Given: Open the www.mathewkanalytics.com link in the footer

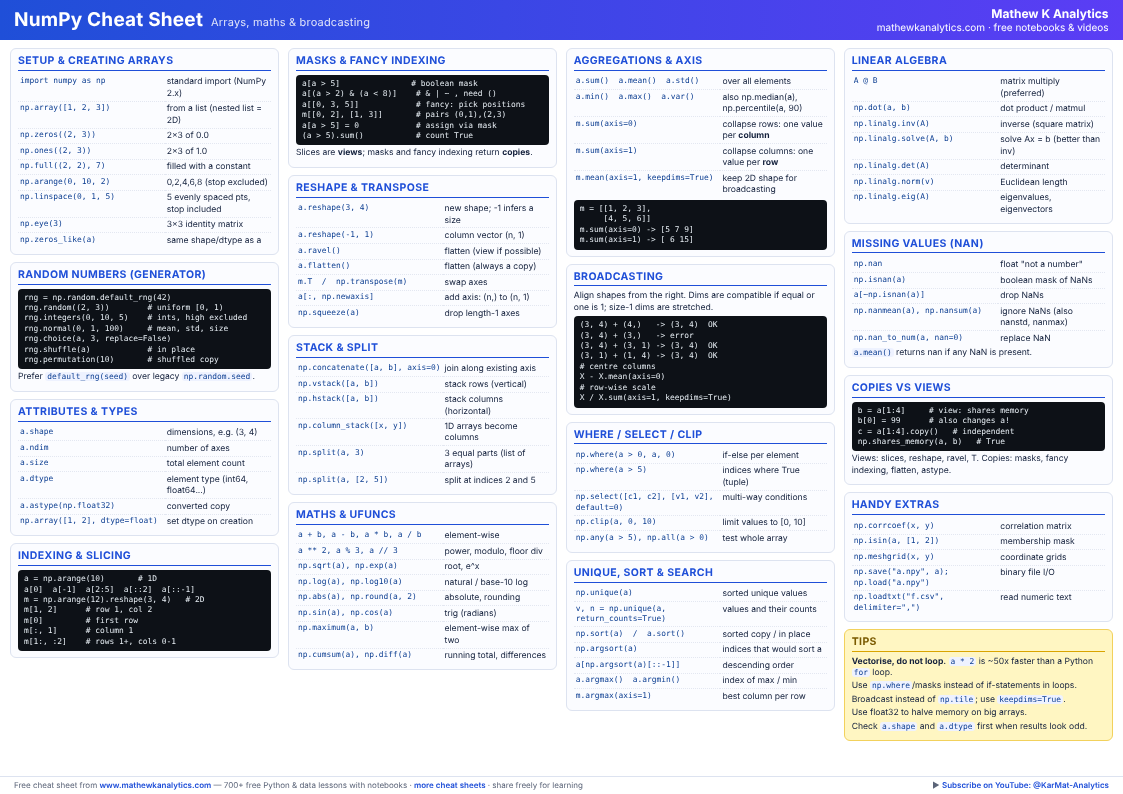Looking at the screenshot, I should [155, 785].
